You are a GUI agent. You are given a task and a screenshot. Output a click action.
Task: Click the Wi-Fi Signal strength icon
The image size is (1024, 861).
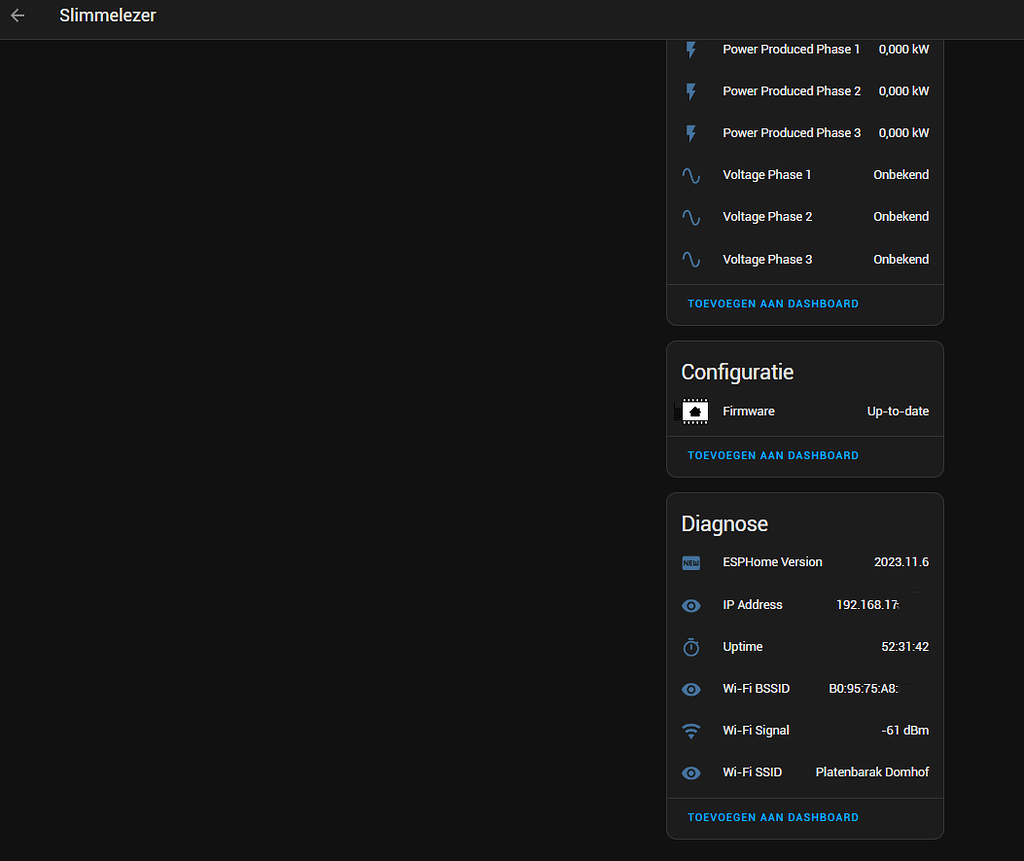click(691, 731)
